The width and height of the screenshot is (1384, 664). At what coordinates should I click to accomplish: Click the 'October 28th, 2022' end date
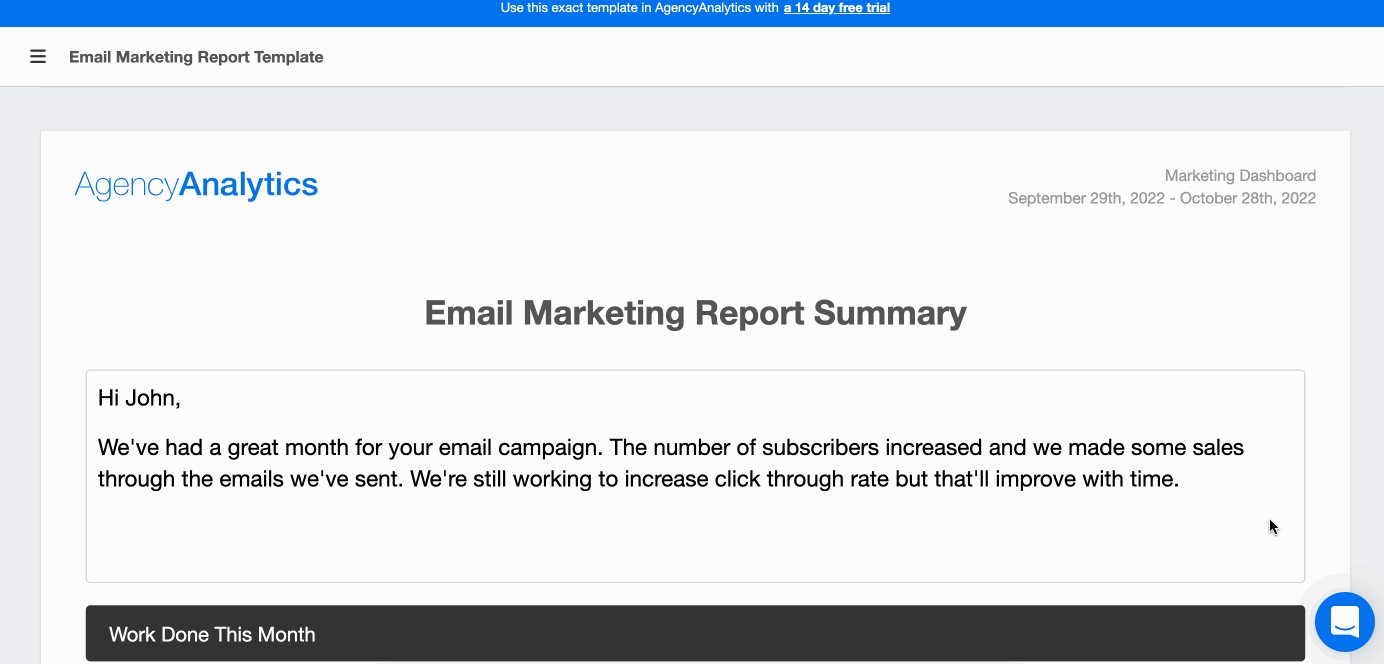(x=1248, y=198)
